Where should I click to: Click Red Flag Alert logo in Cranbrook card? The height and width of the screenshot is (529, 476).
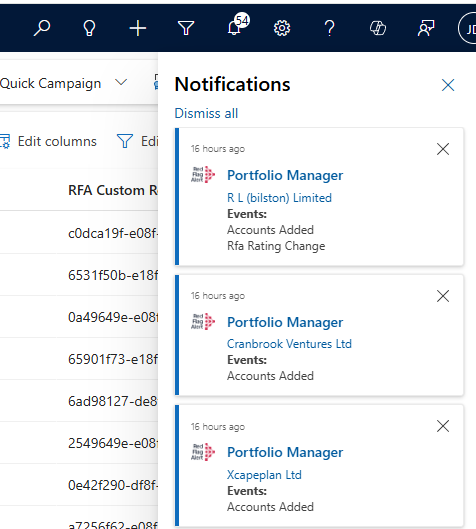click(203, 322)
